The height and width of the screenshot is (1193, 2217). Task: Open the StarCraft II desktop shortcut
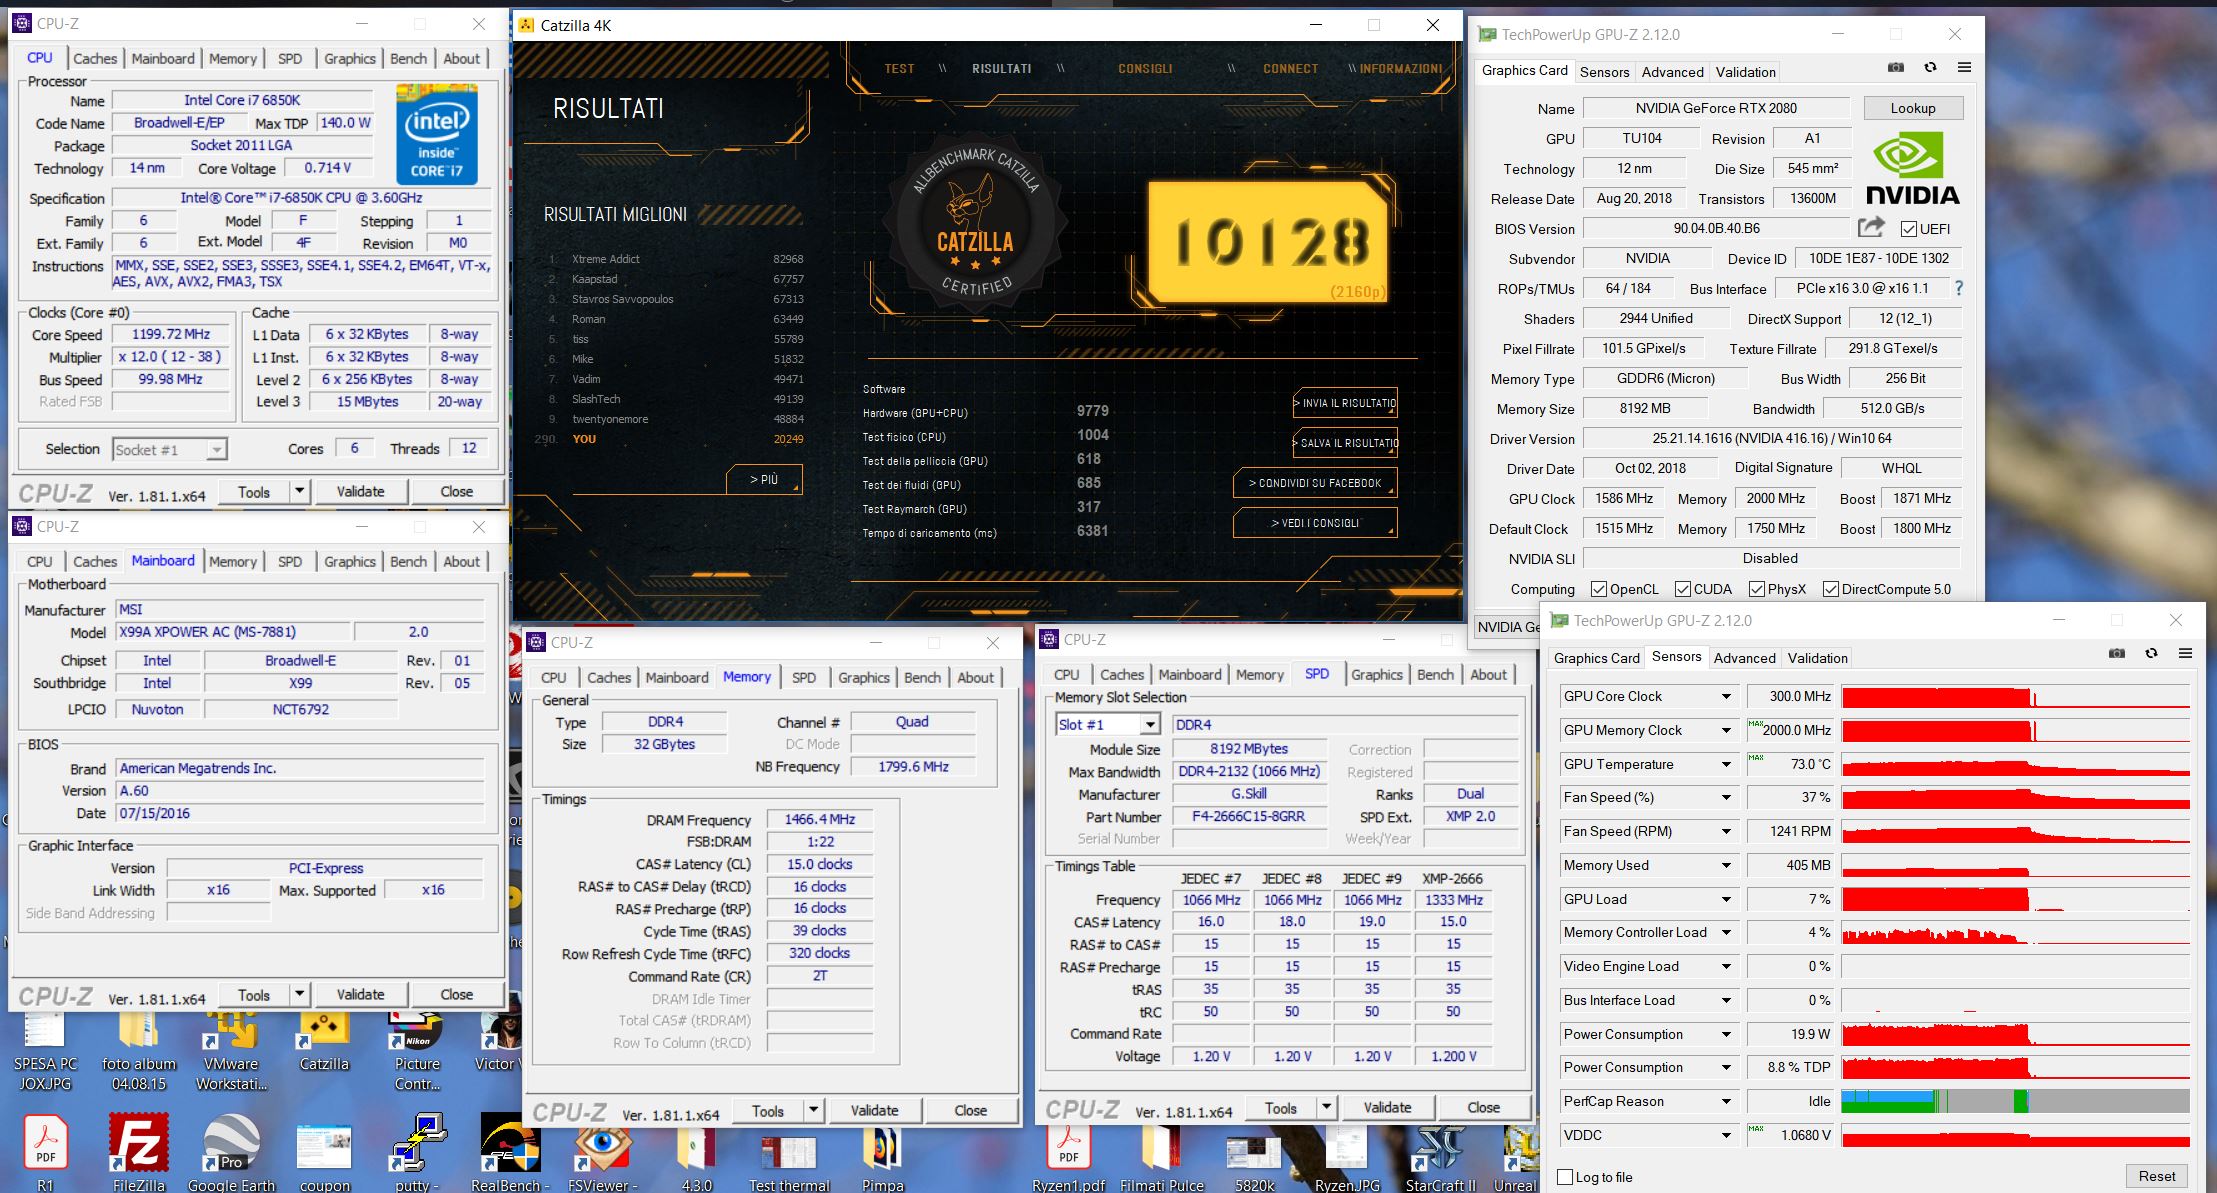pos(1440,1158)
